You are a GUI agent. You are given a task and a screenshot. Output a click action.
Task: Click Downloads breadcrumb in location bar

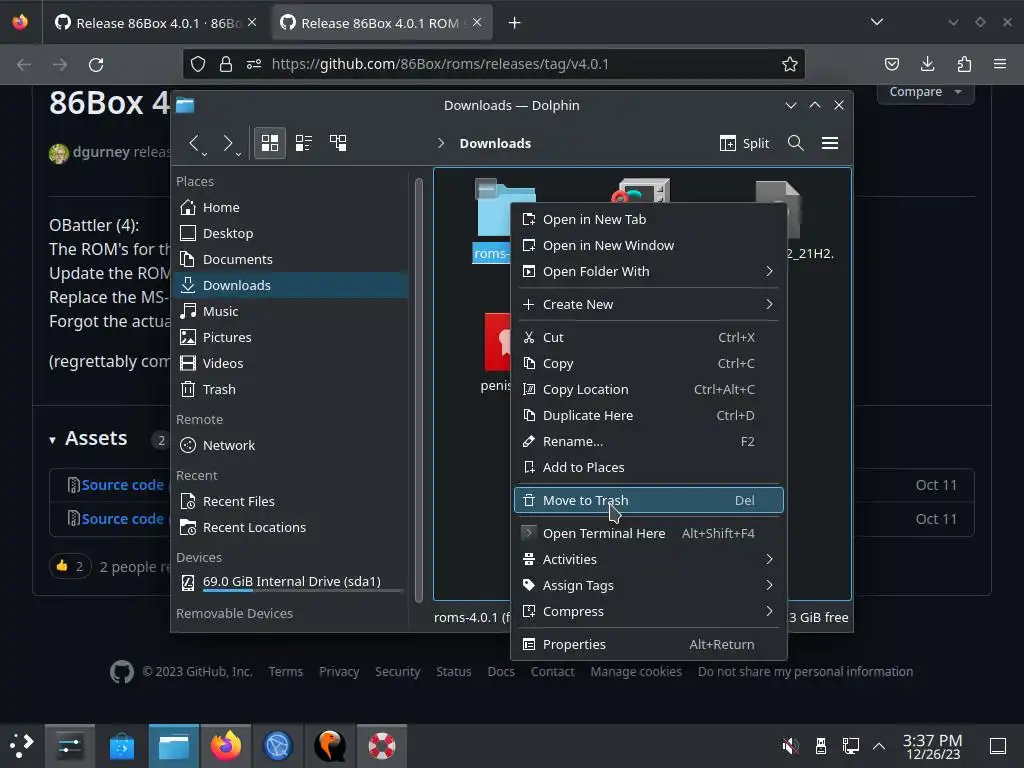pos(495,143)
